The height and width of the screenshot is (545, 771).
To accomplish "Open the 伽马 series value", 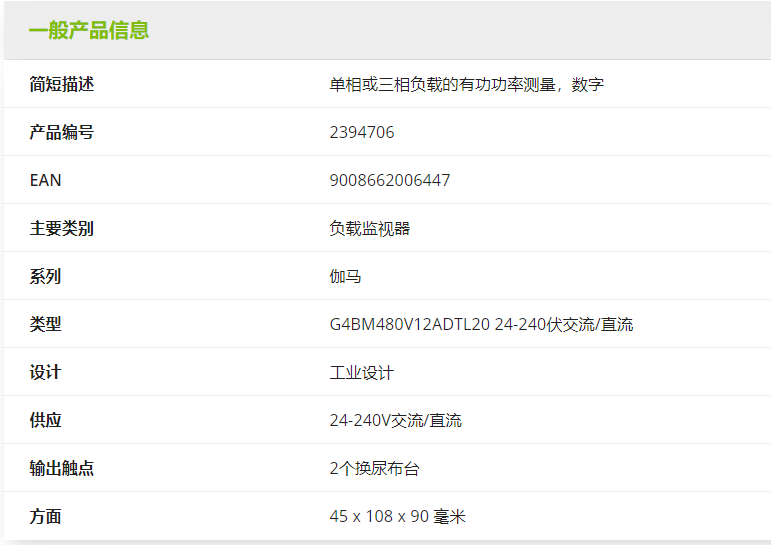I will (x=346, y=276).
